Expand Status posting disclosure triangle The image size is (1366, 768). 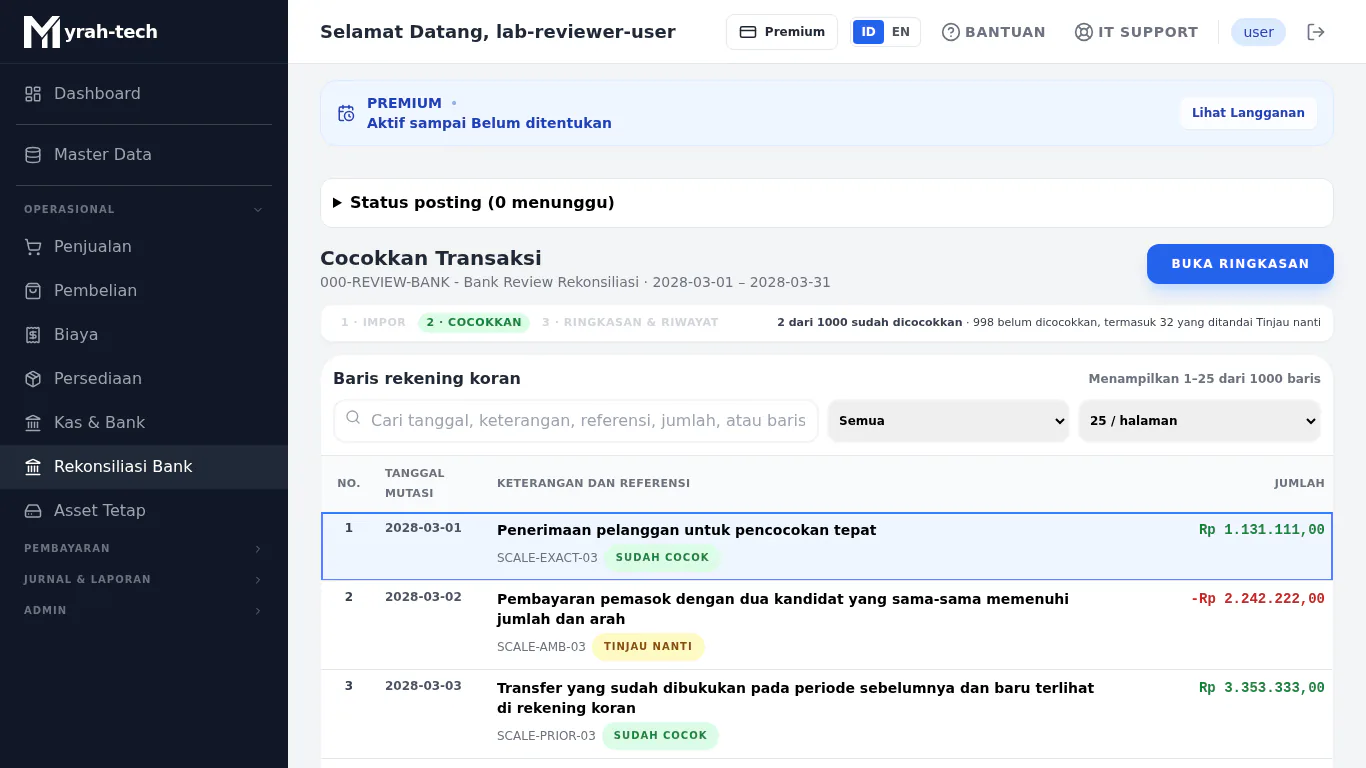click(338, 203)
